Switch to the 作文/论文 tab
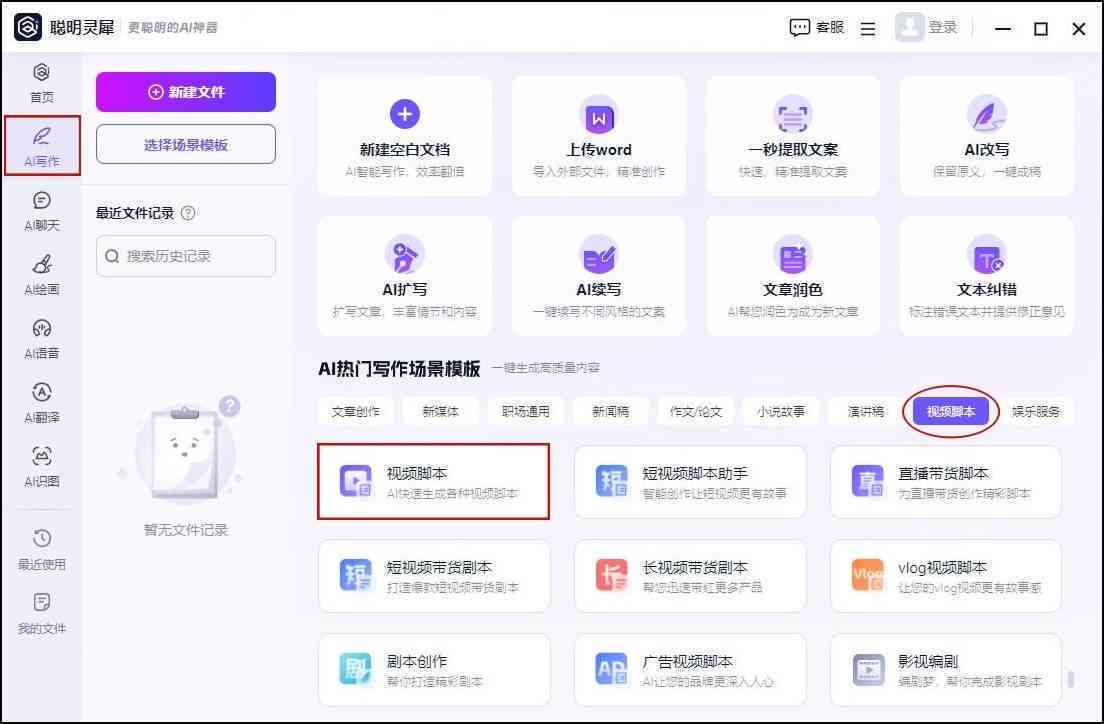This screenshot has height=724, width=1104. 696,411
